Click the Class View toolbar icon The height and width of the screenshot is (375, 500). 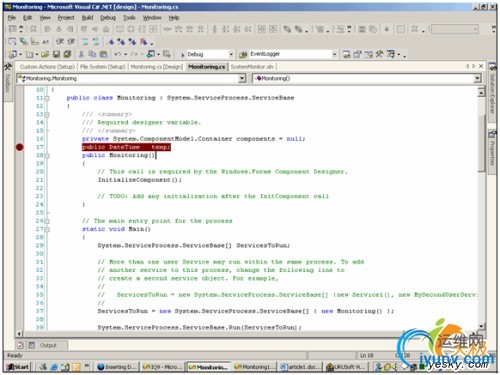click(390, 54)
